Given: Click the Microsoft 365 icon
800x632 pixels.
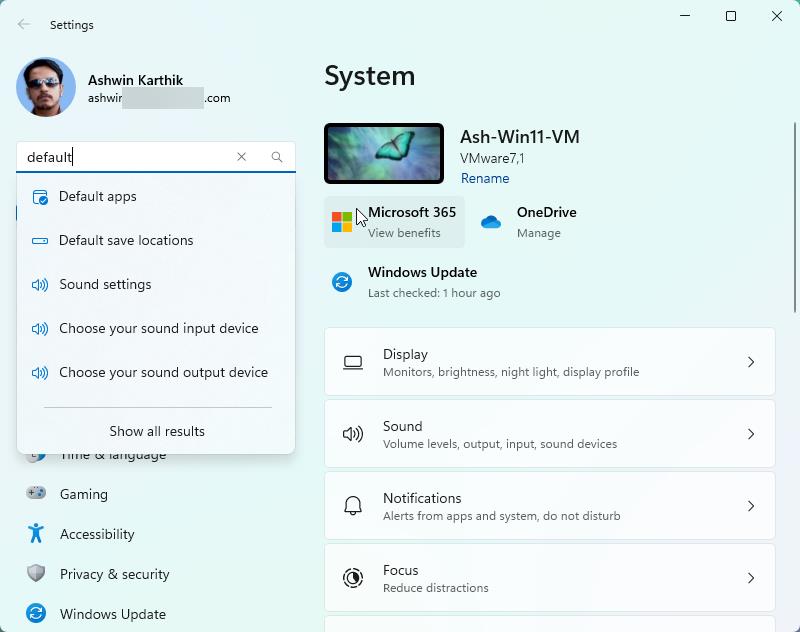Looking at the screenshot, I should click(341, 221).
